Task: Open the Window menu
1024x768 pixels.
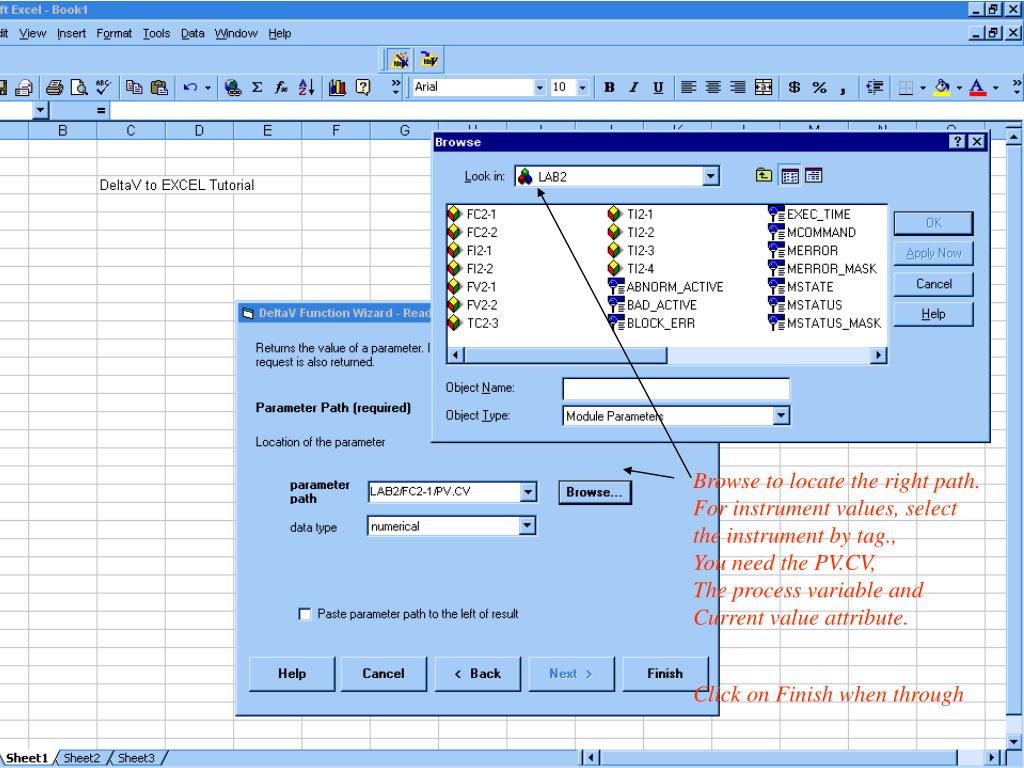Action: tap(236, 33)
